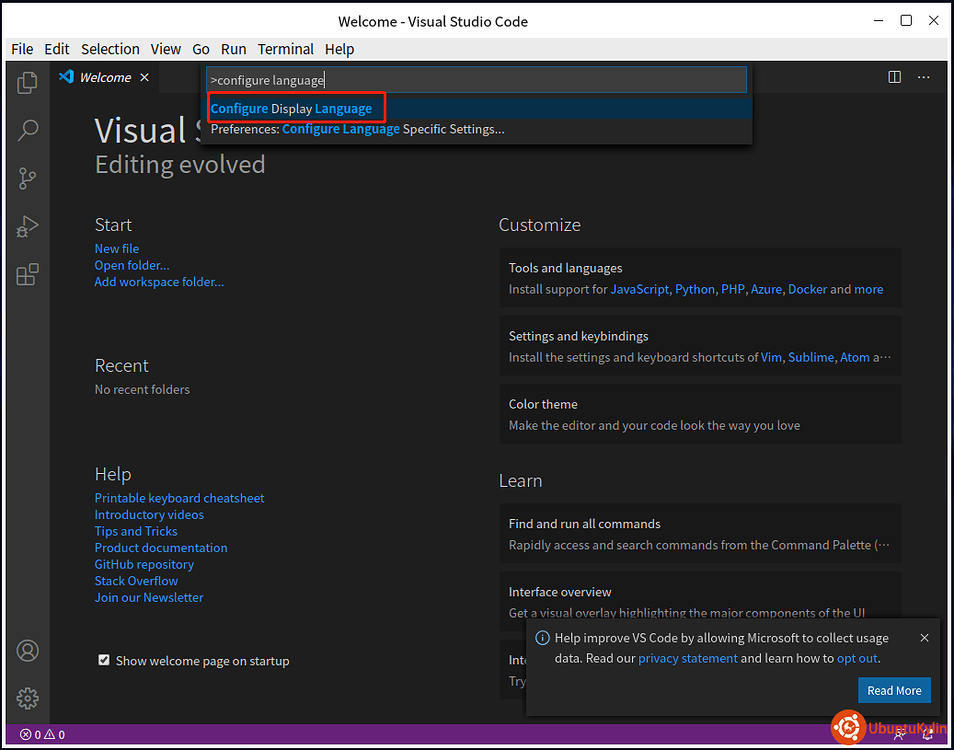Open the Search sidebar
Viewport: 954px width, 750px height.
(x=27, y=130)
